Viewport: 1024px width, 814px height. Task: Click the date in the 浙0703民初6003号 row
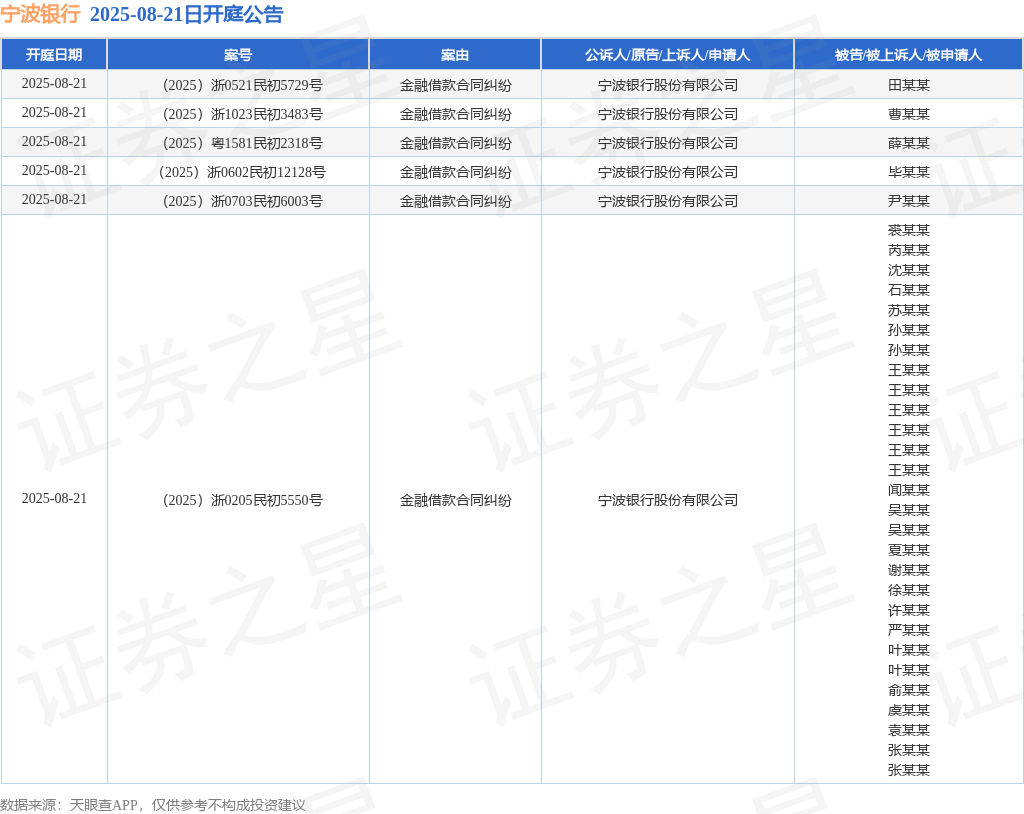54,199
